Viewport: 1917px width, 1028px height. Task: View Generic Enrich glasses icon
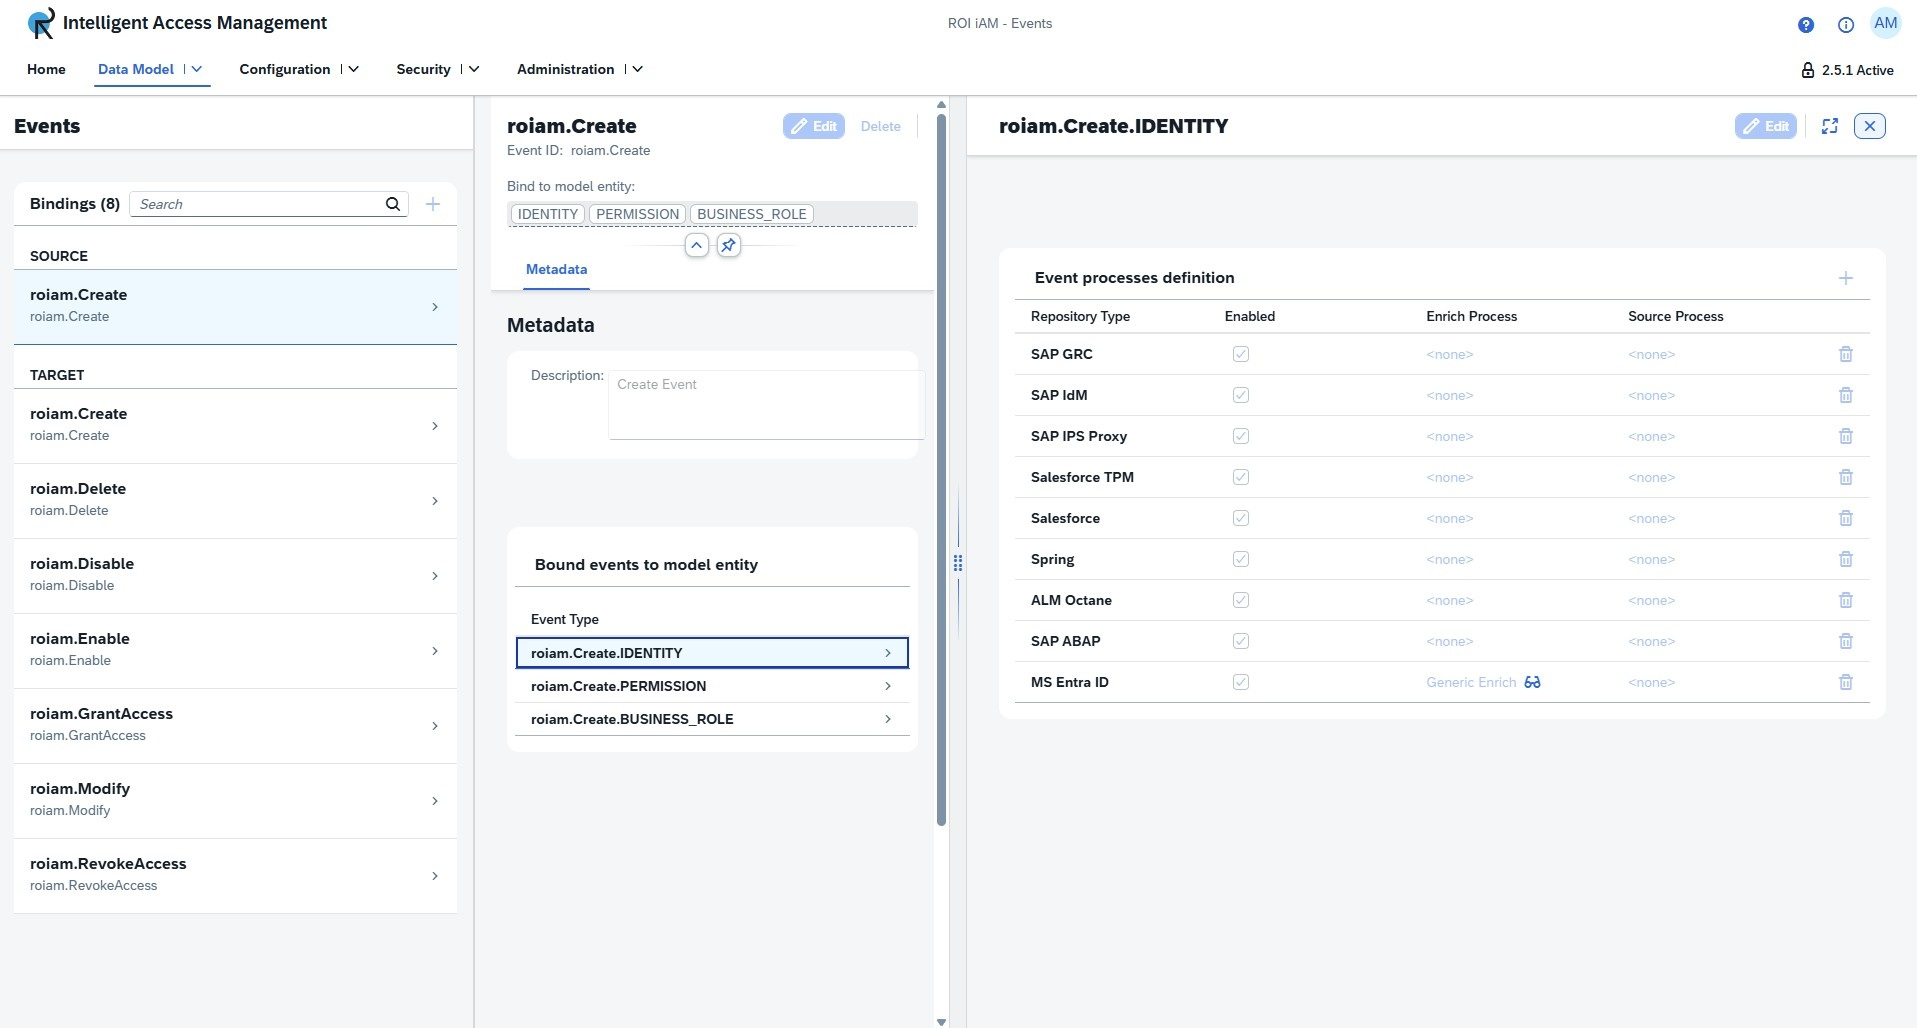click(1532, 682)
